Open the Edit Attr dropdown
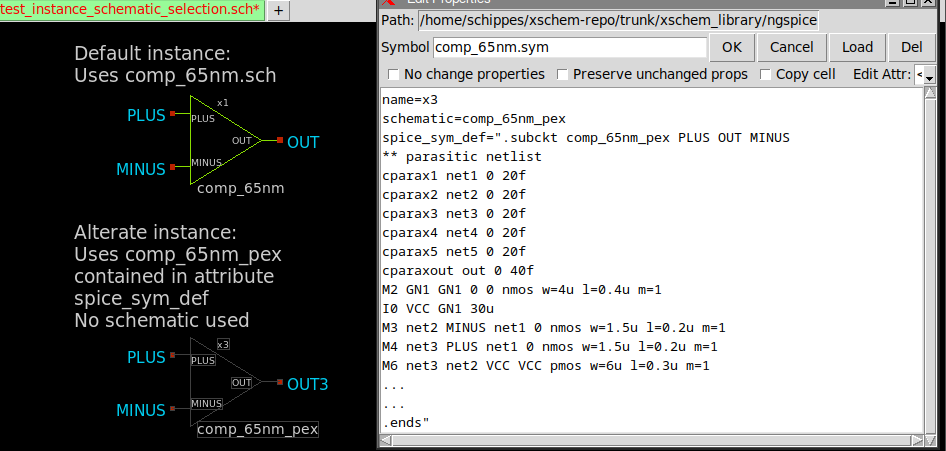Image resolution: width=946 pixels, height=451 pixels. point(925,75)
